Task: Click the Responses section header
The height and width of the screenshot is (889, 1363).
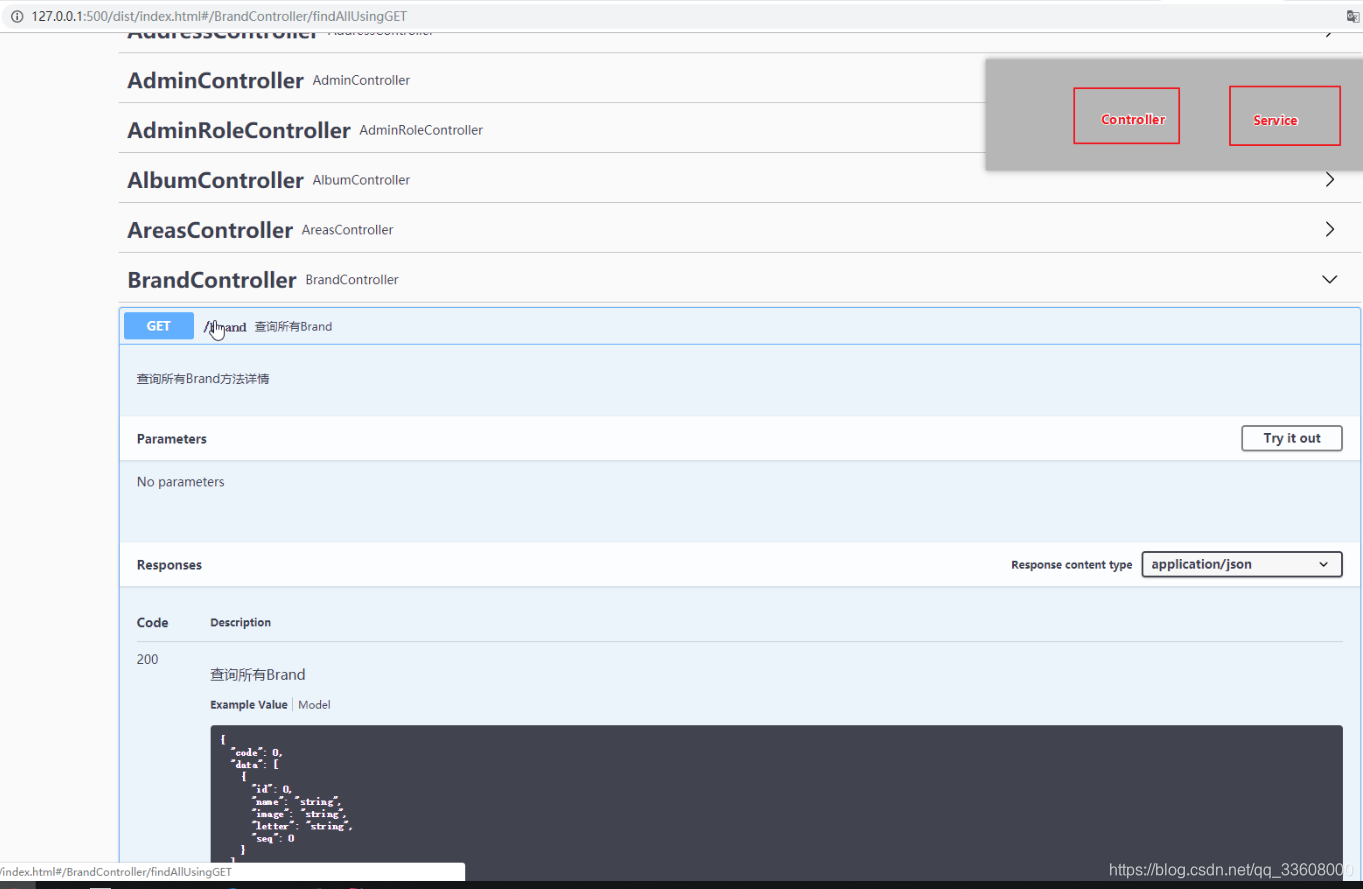Action: 169,565
